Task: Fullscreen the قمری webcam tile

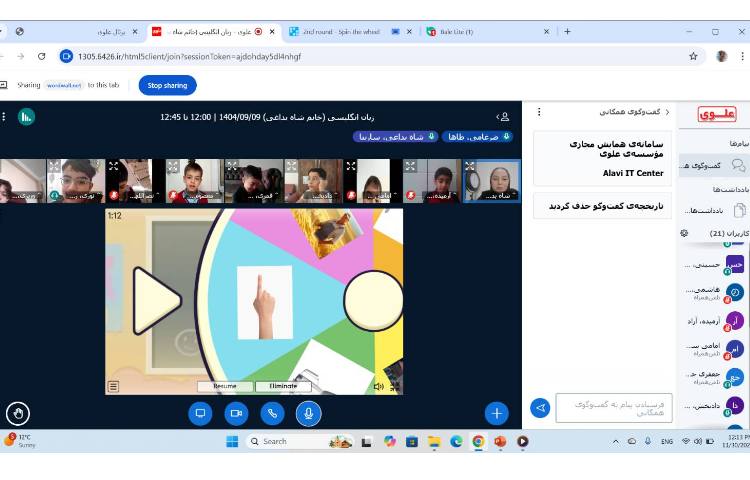Action: coord(232,166)
